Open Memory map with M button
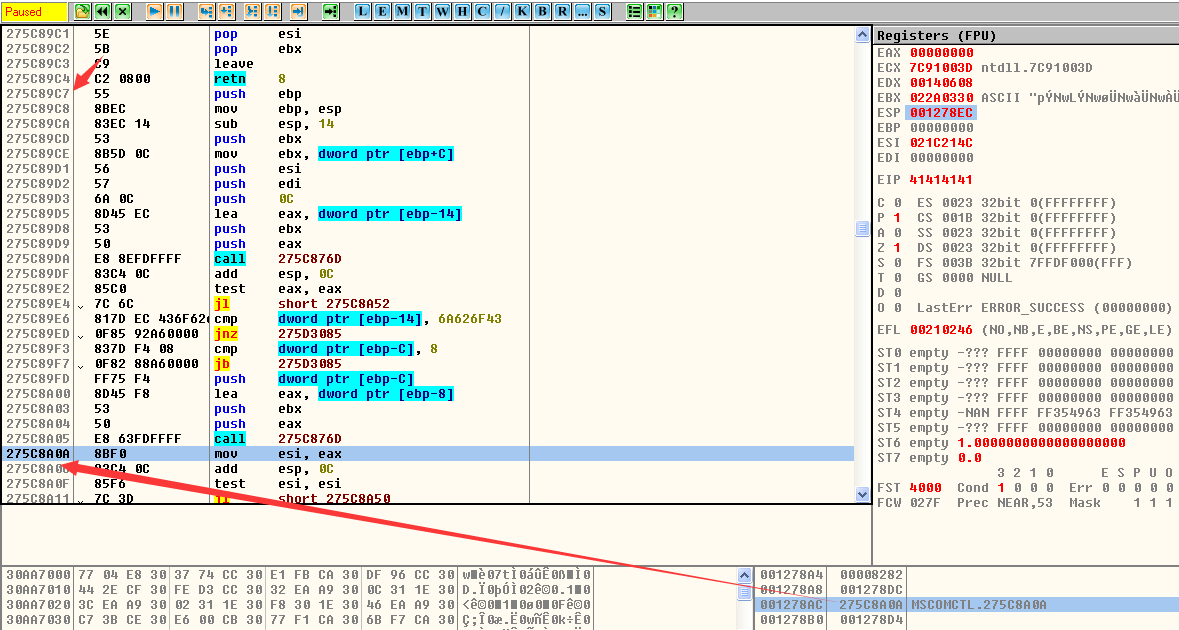The height and width of the screenshot is (630, 1179). 401,12
